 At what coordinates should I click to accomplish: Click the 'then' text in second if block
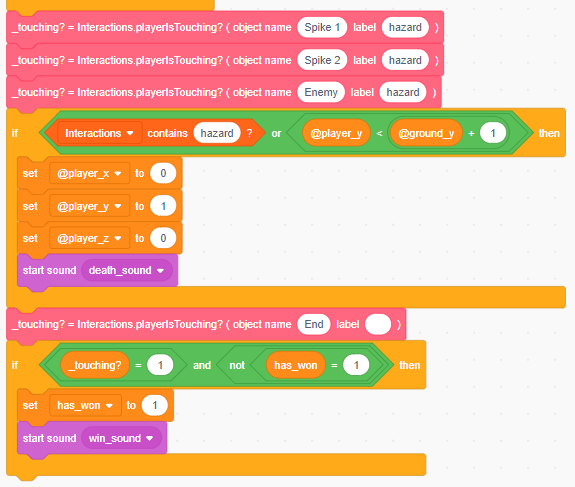click(410, 365)
